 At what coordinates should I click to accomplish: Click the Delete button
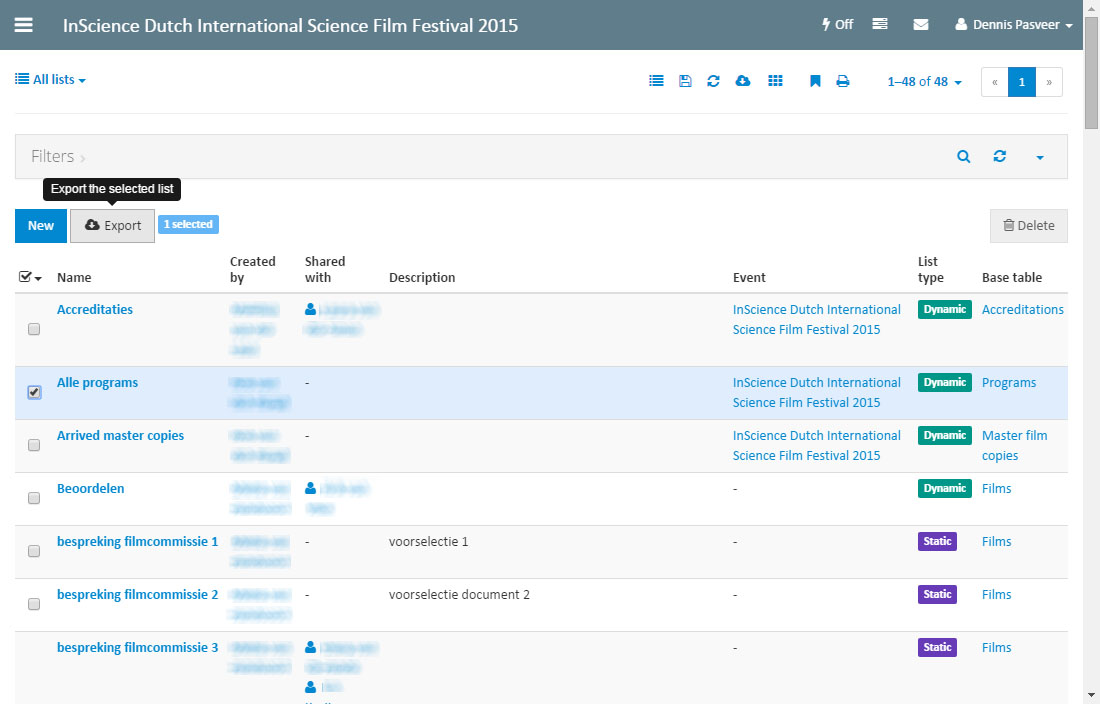[1028, 226]
